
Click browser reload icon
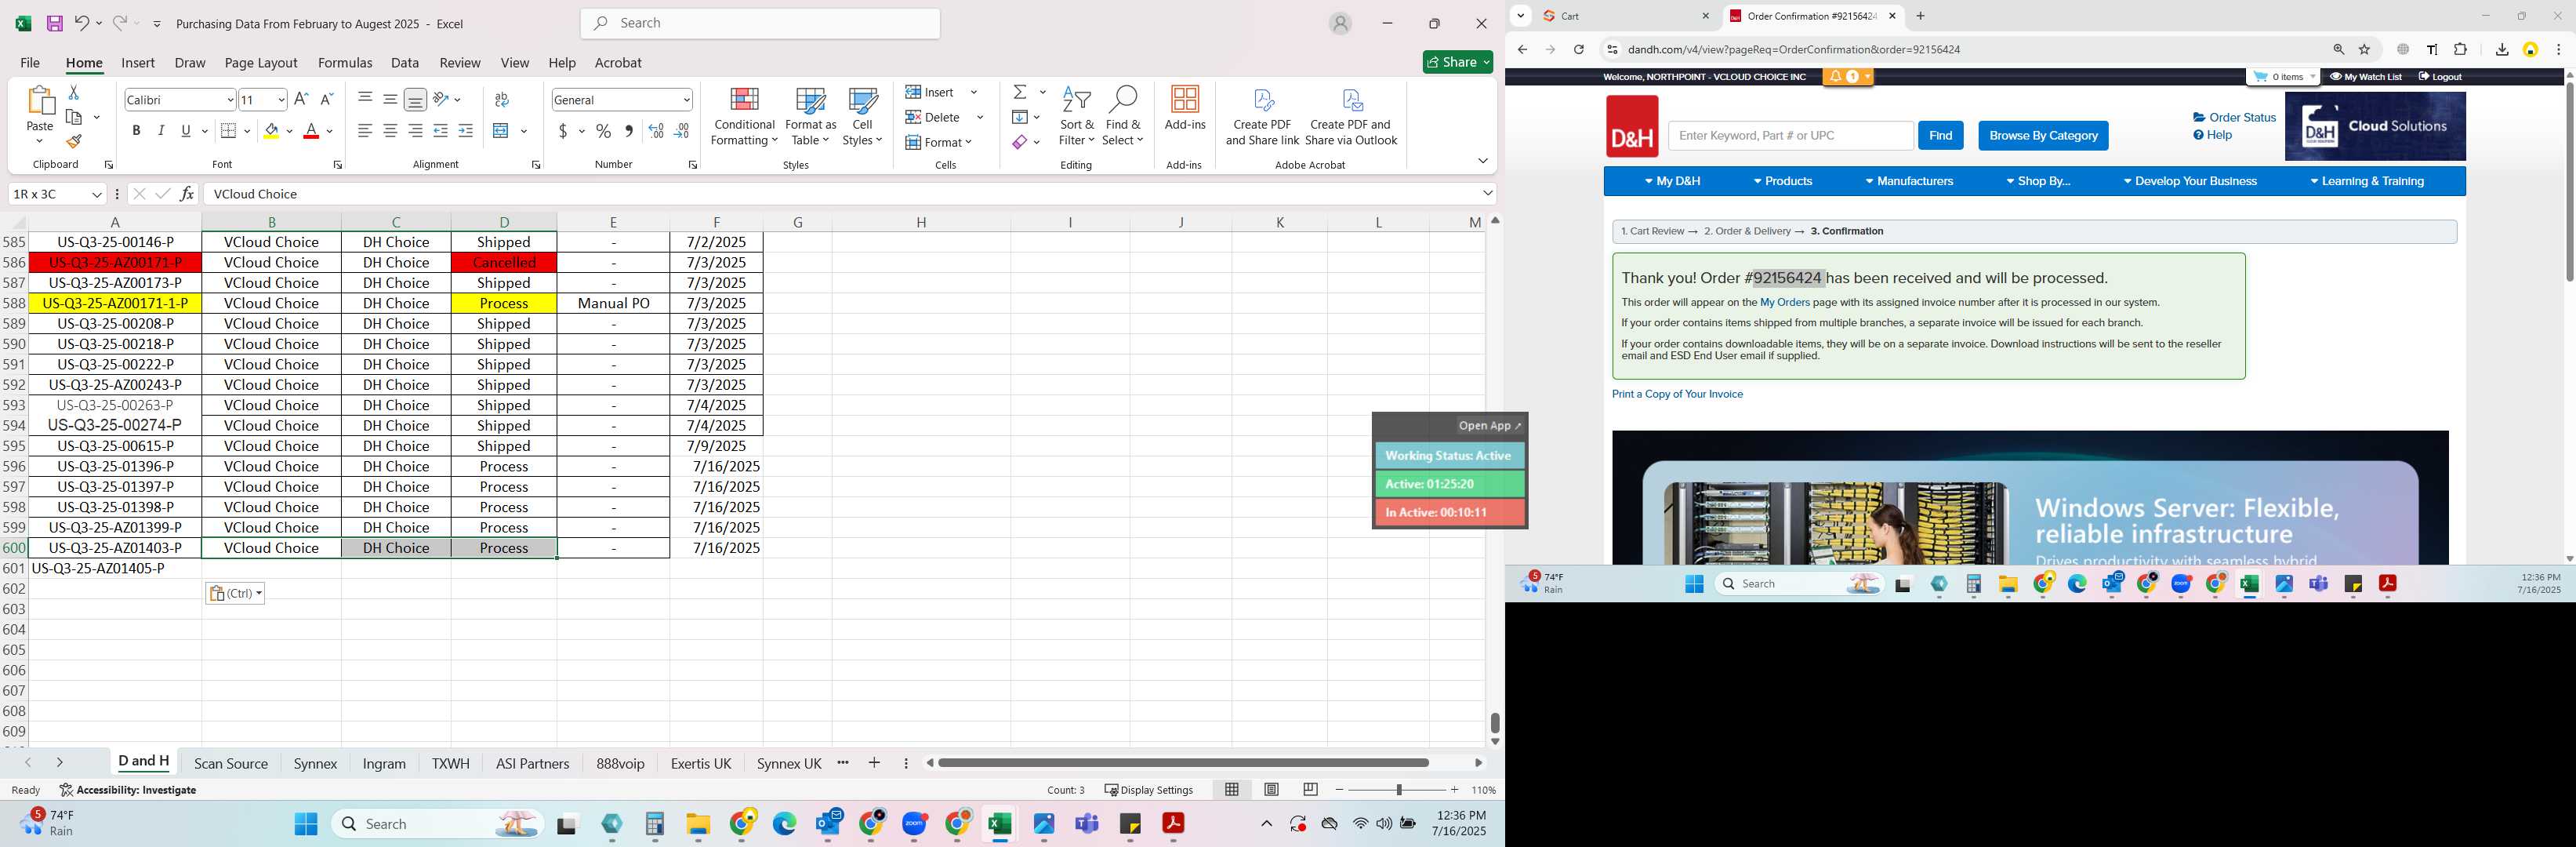click(x=1579, y=49)
